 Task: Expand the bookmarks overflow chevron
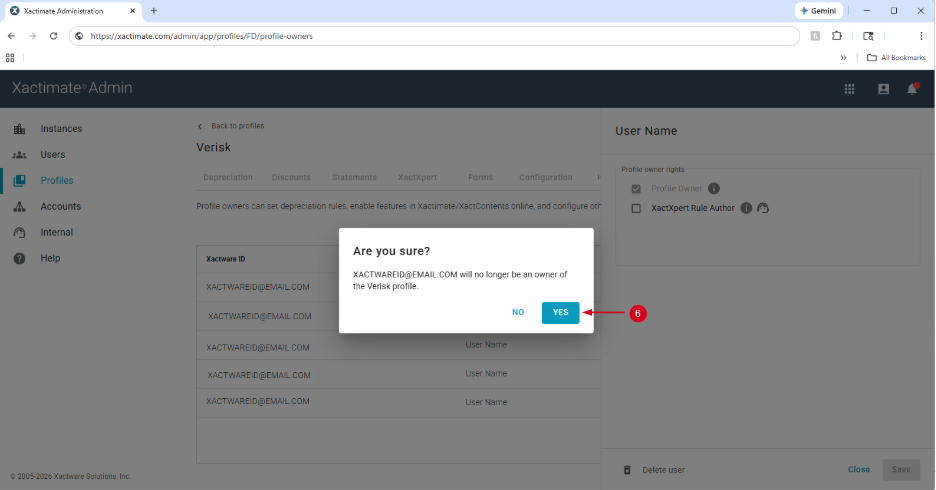843,58
